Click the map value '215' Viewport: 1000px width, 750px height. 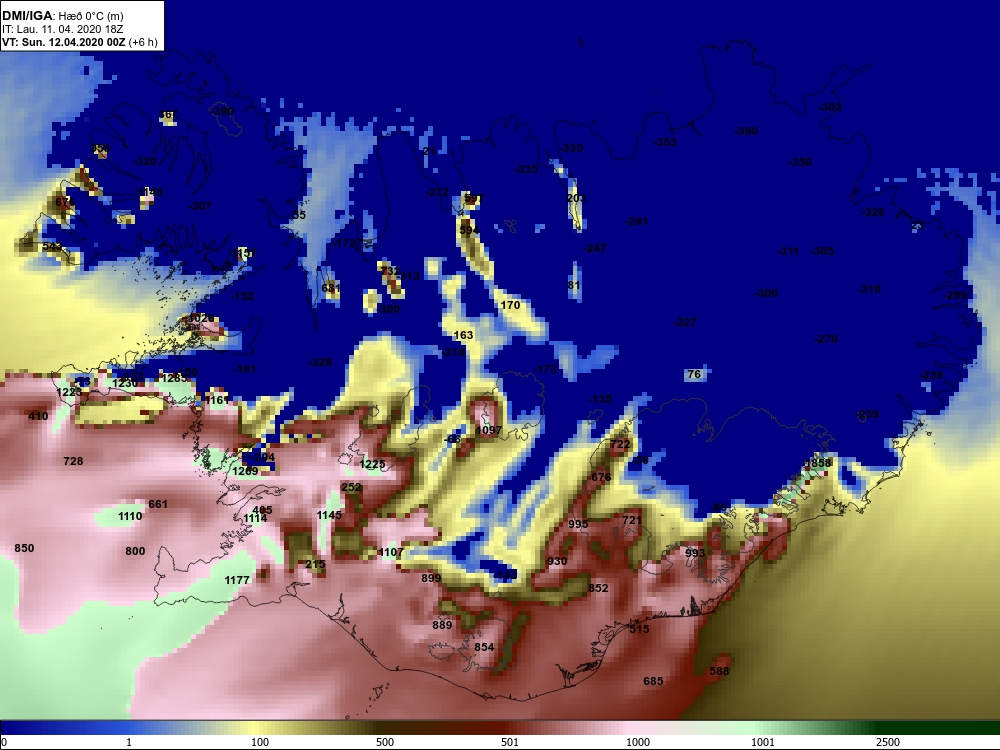[315, 564]
